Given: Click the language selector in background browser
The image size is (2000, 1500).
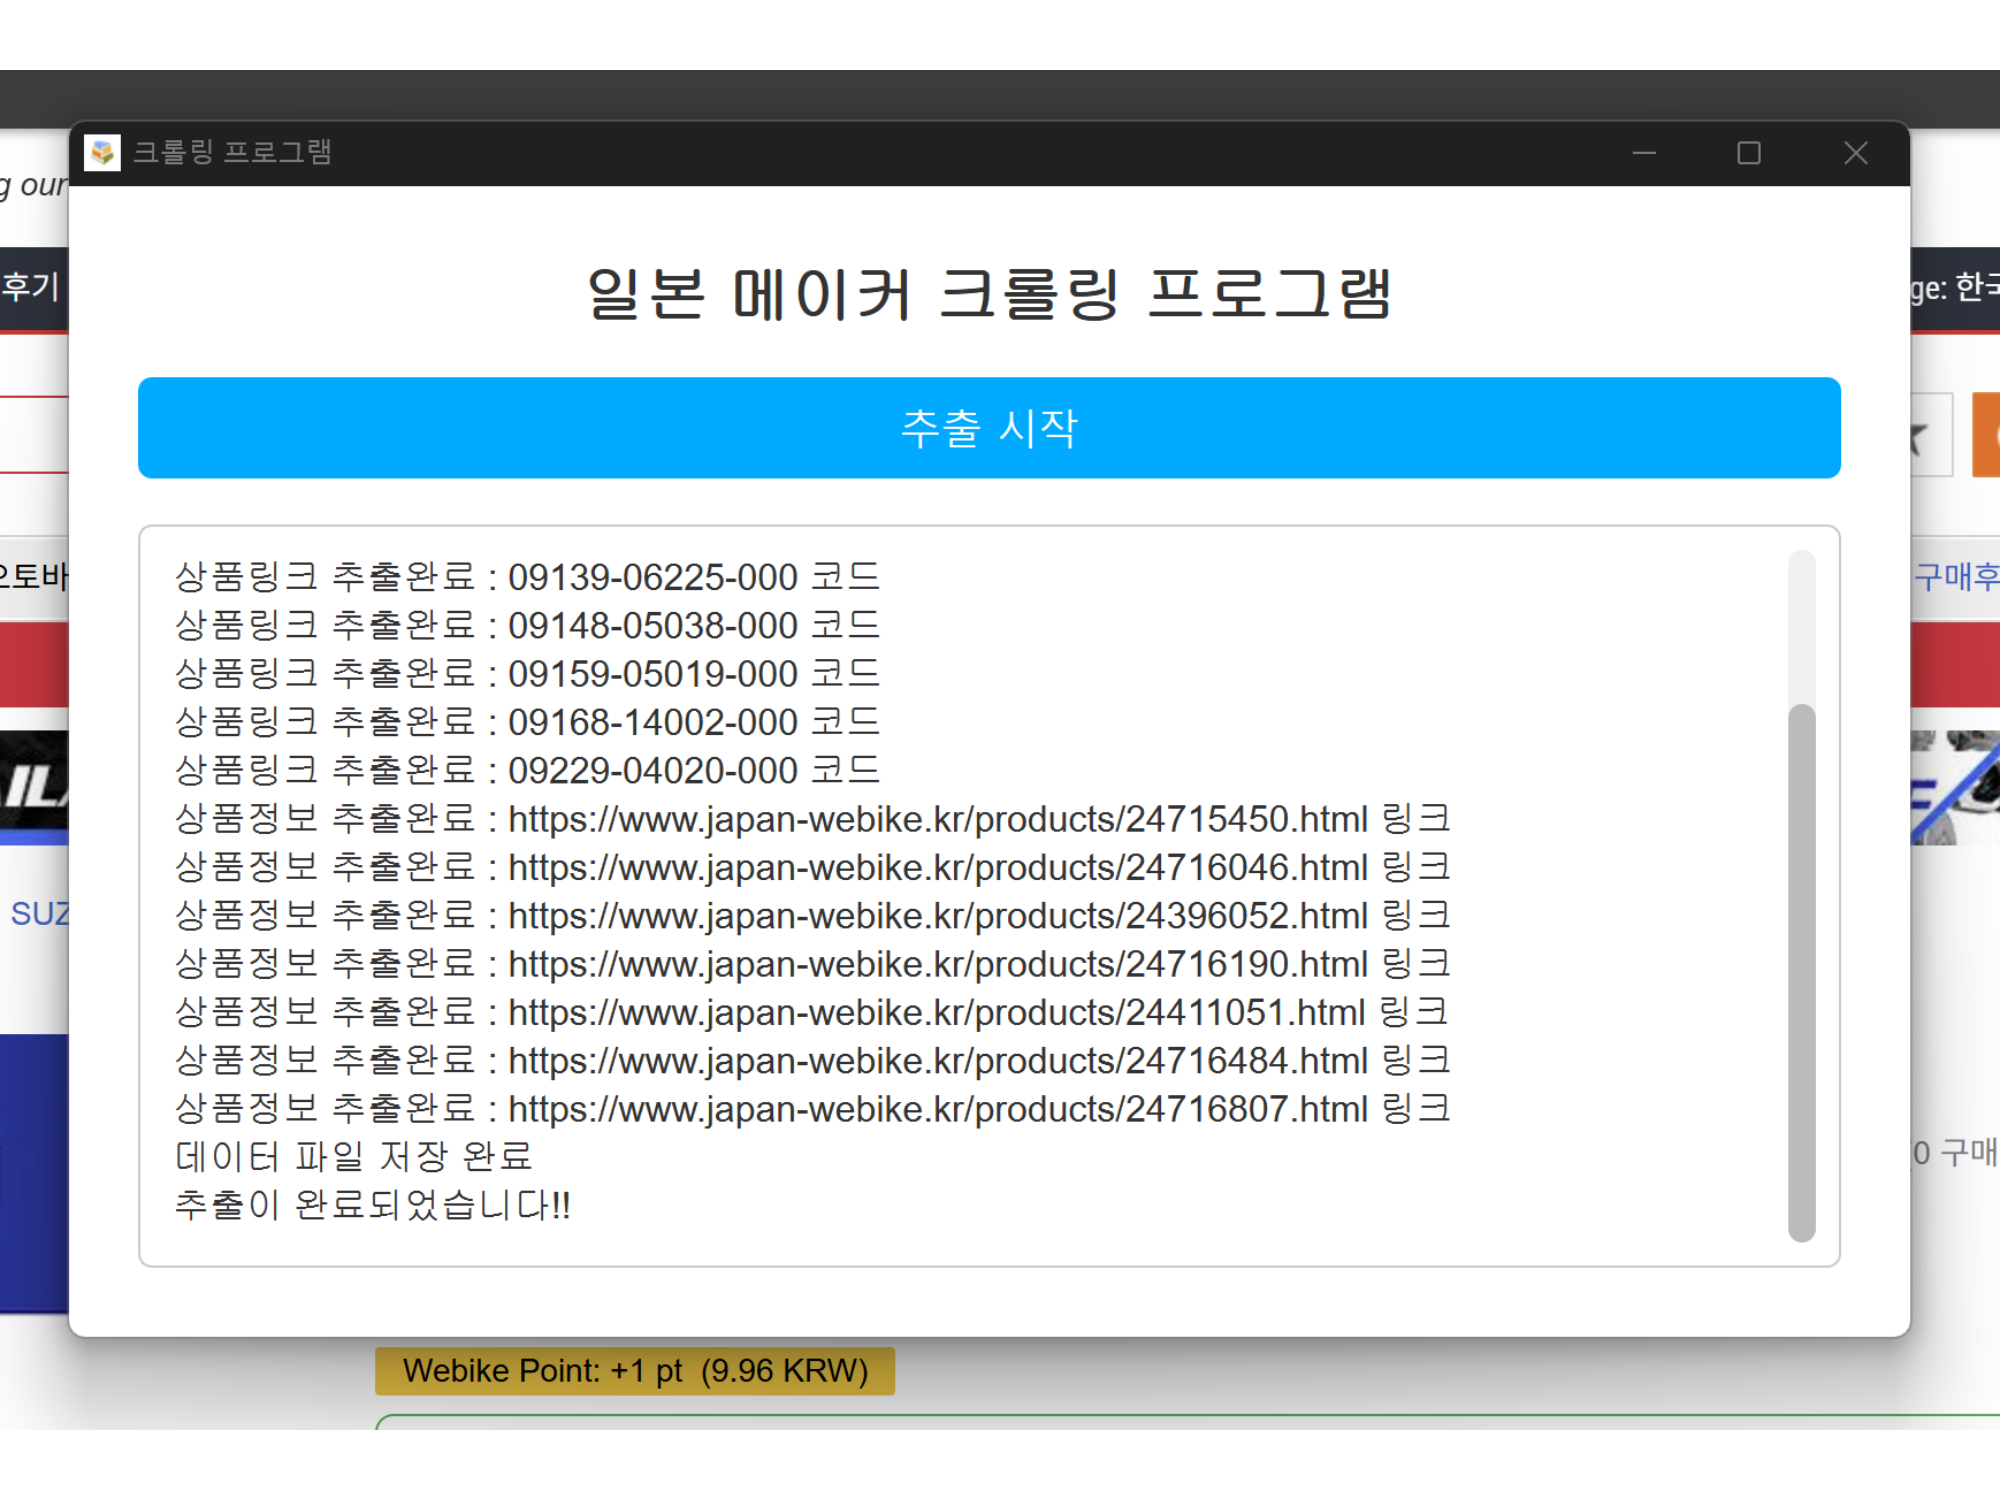Looking at the screenshot, I should [x=1955, y=288].
